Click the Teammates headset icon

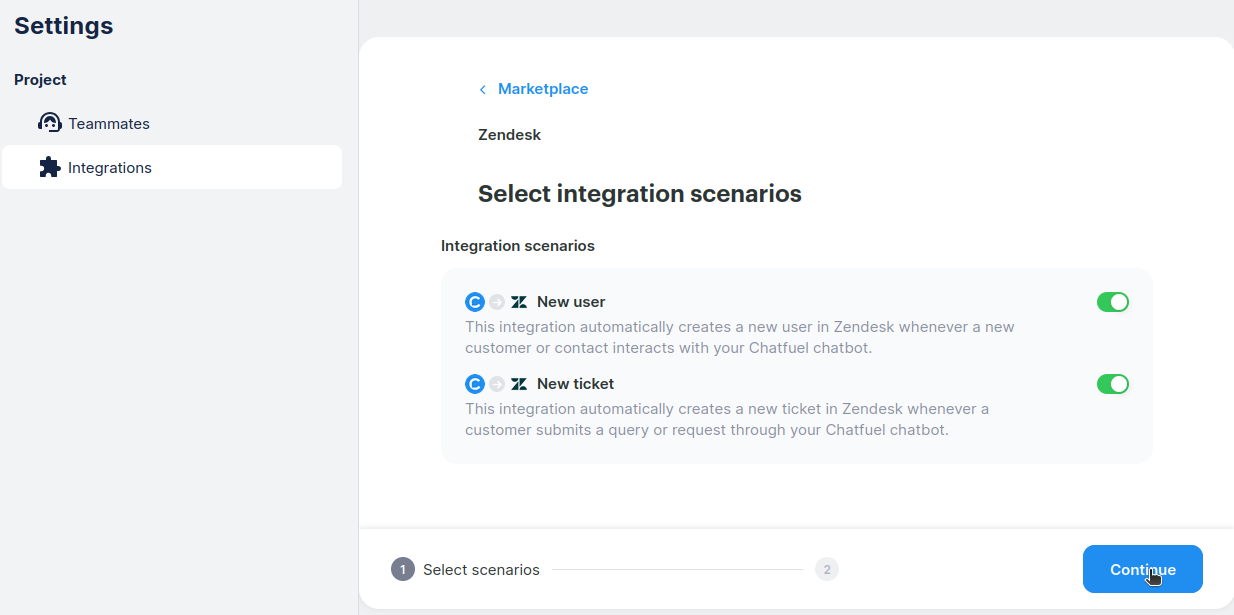[50, 123]
